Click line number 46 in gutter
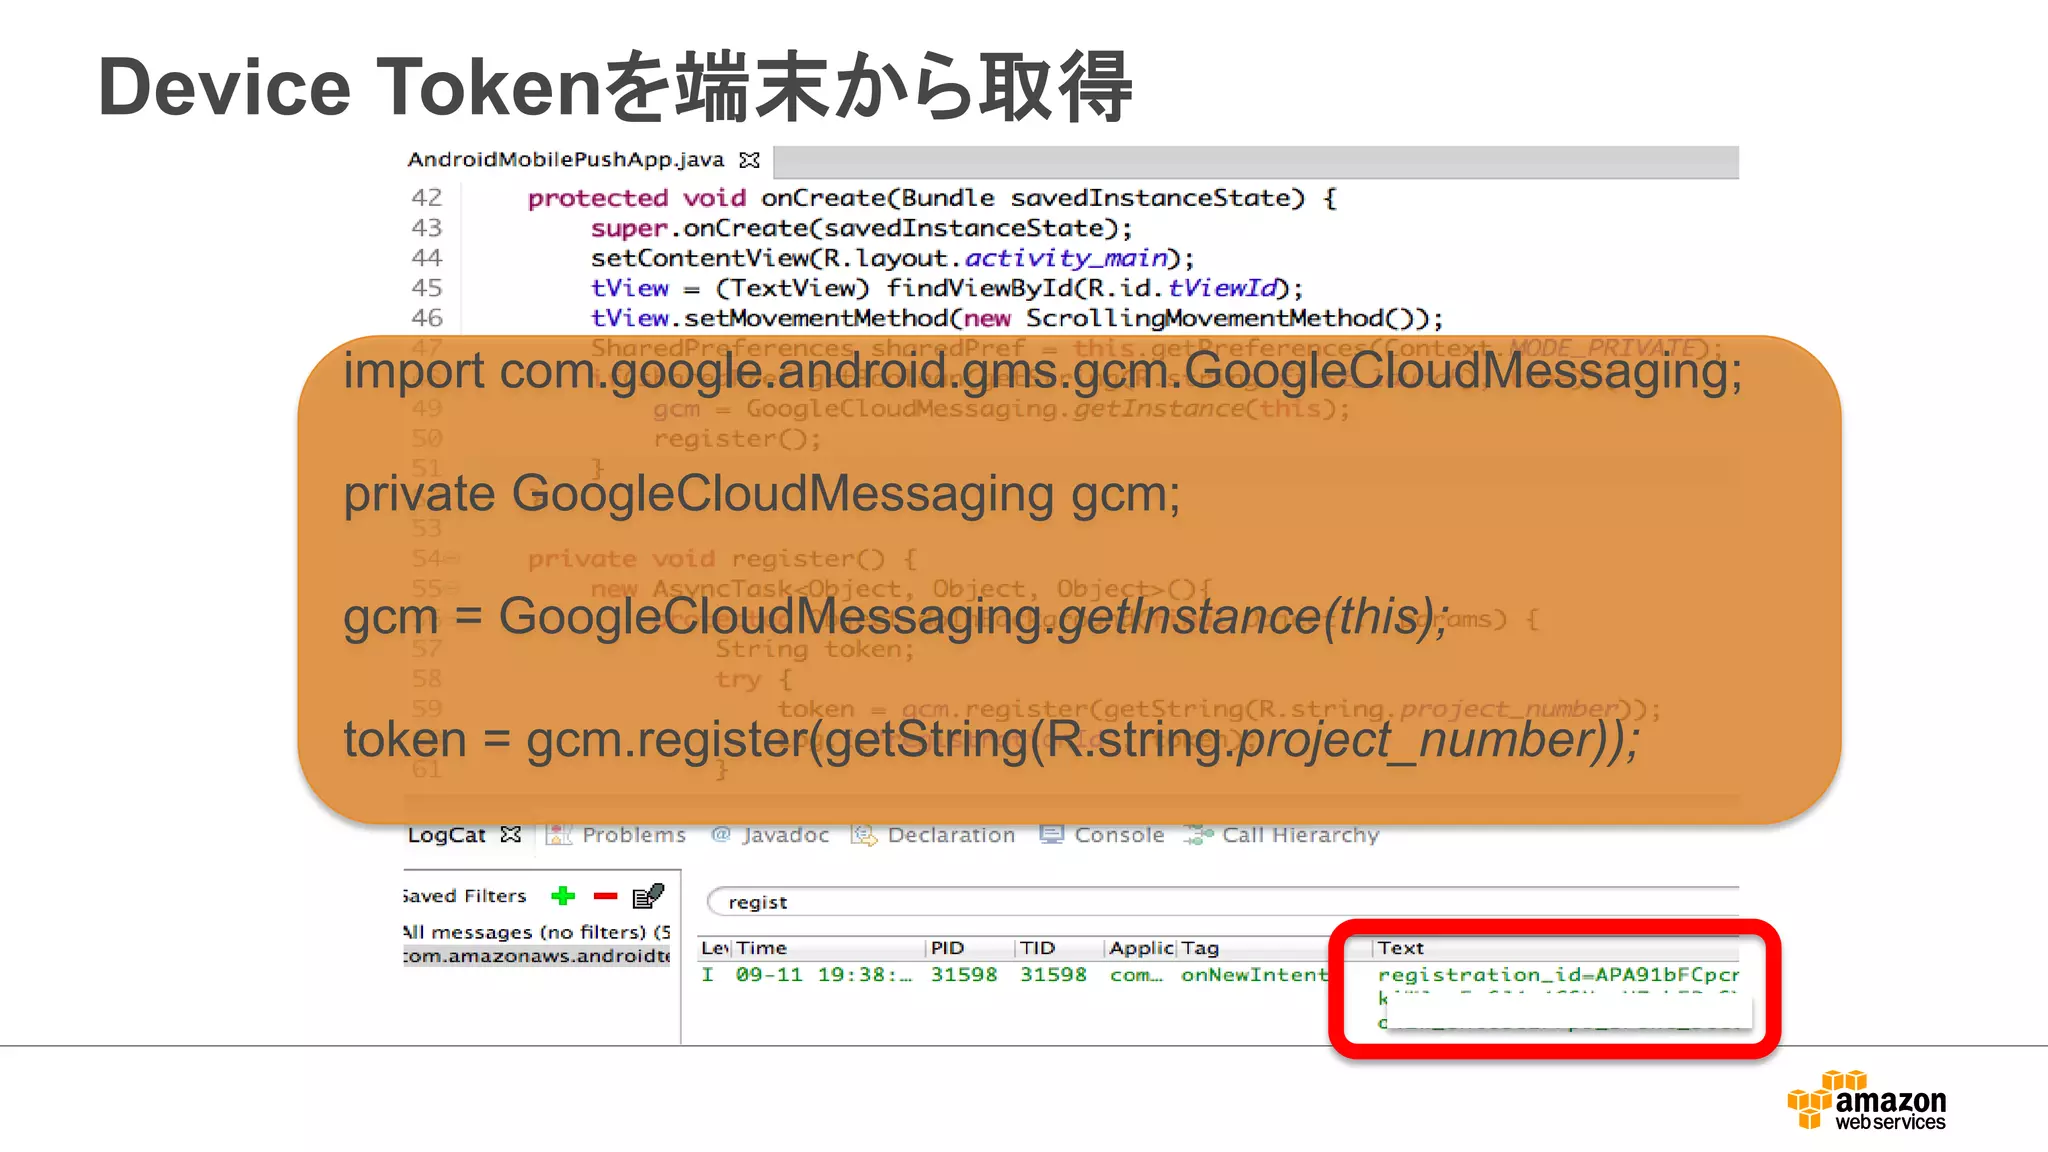This screenshot has height=1152, width=2048. 427,318
